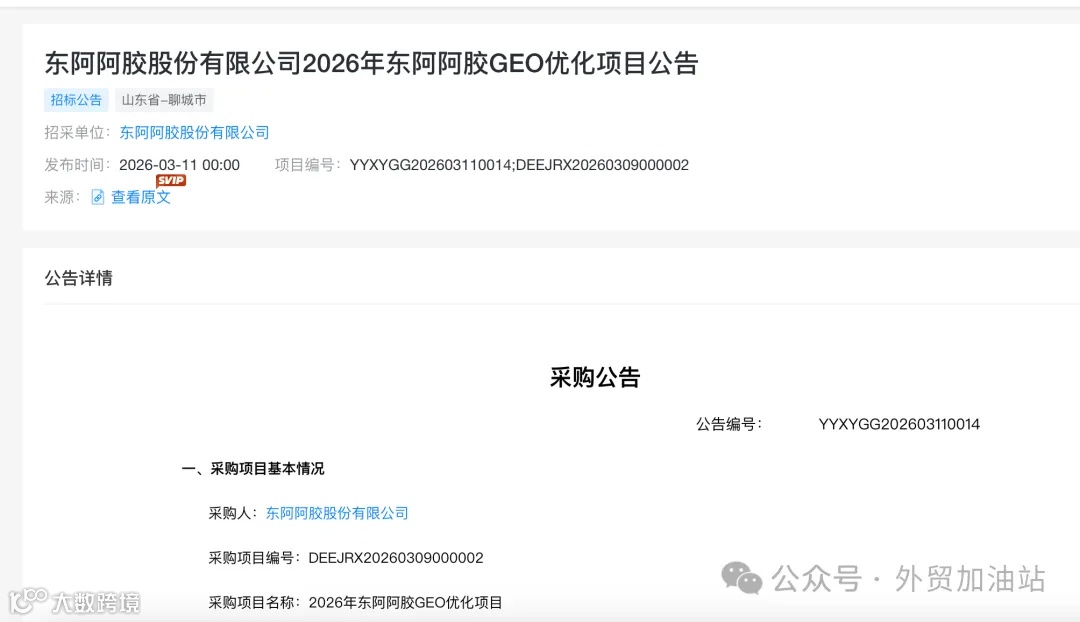Click the procurement number DEEJRX20260309000002
Screen dimensions: 1080x622
tap(396, 558)
